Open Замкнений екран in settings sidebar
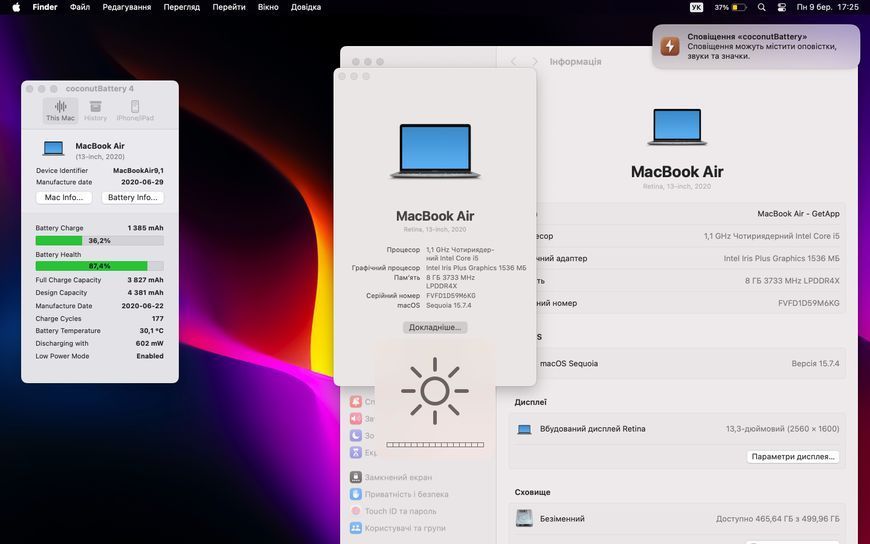The image size is (870, 544). point(398,477)
